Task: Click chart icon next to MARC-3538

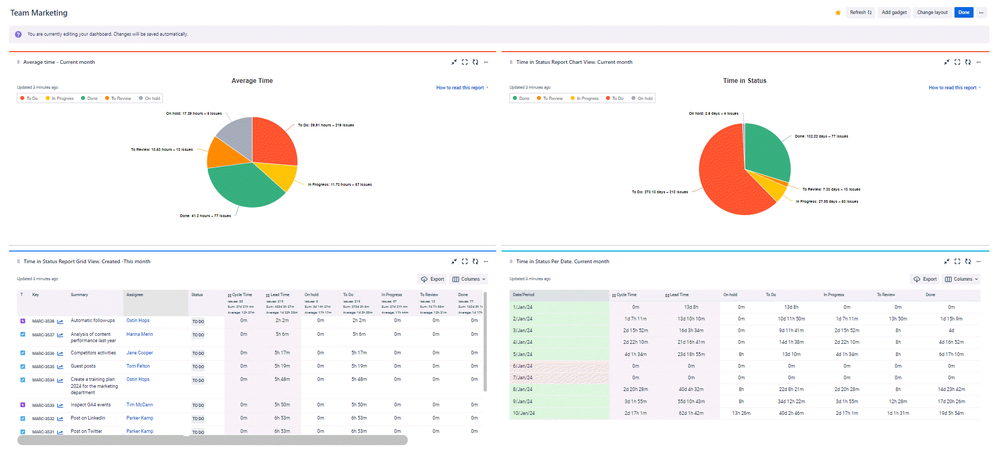Action: click(61, 321)
